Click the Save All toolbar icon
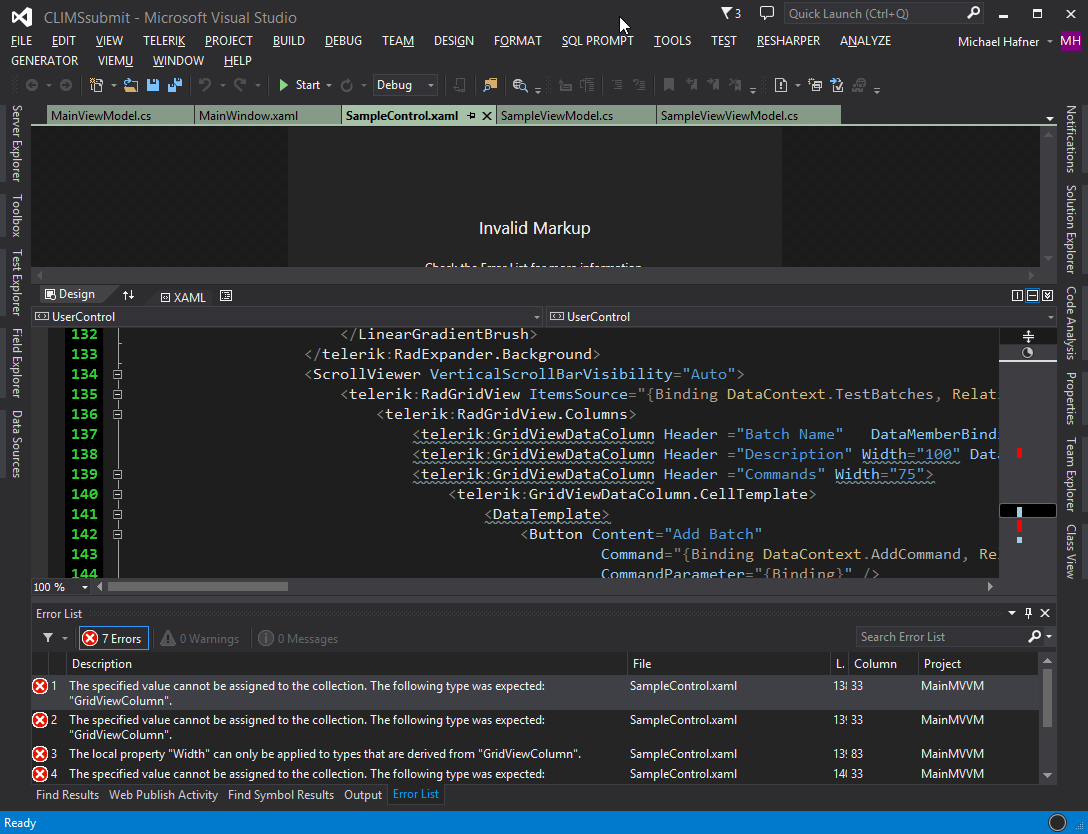Screen dimensions: 1088x834 click(174, 85)
